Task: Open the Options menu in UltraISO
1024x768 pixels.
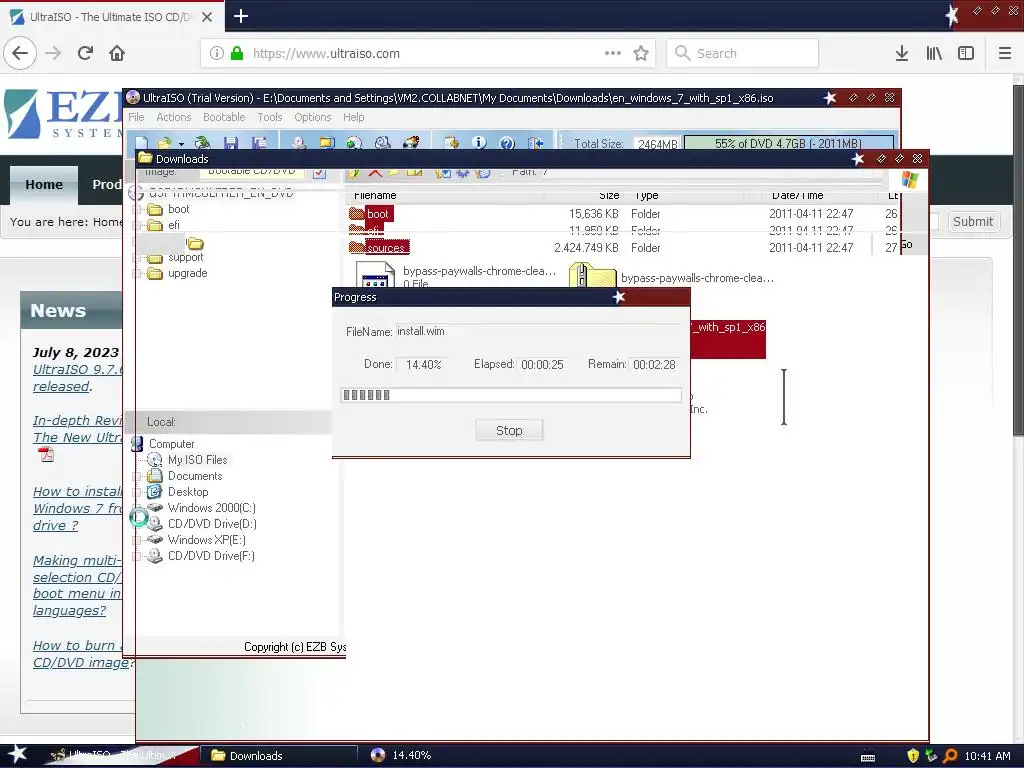Action: coord(313,117)
